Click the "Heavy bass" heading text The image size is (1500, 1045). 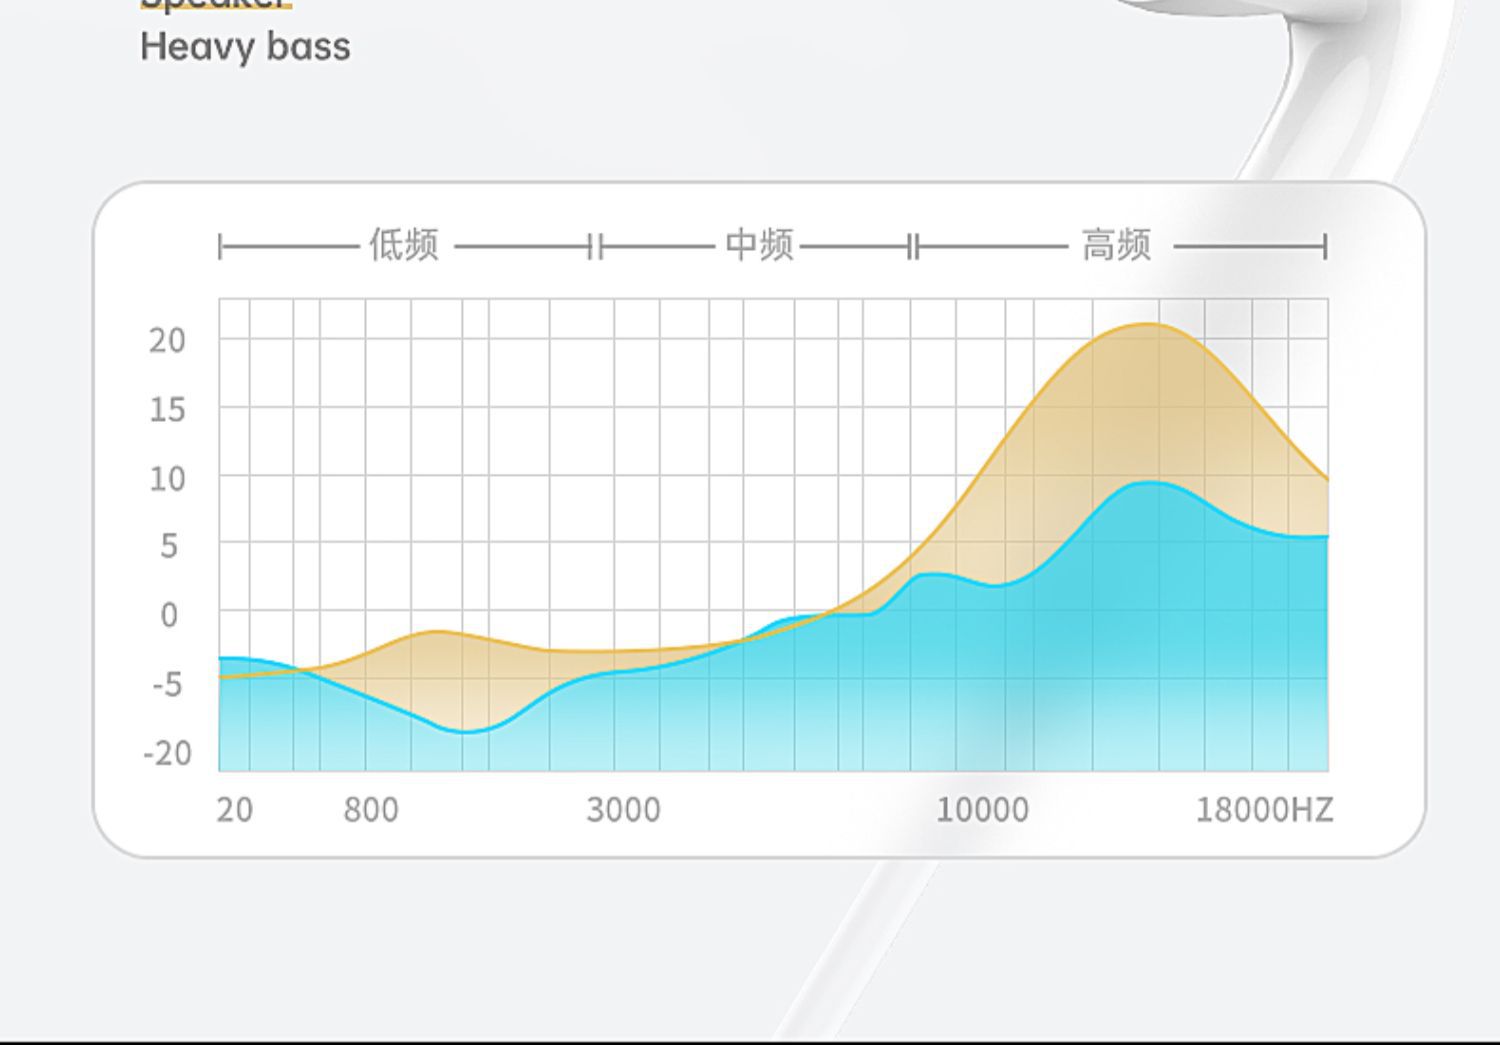point(245,47)
